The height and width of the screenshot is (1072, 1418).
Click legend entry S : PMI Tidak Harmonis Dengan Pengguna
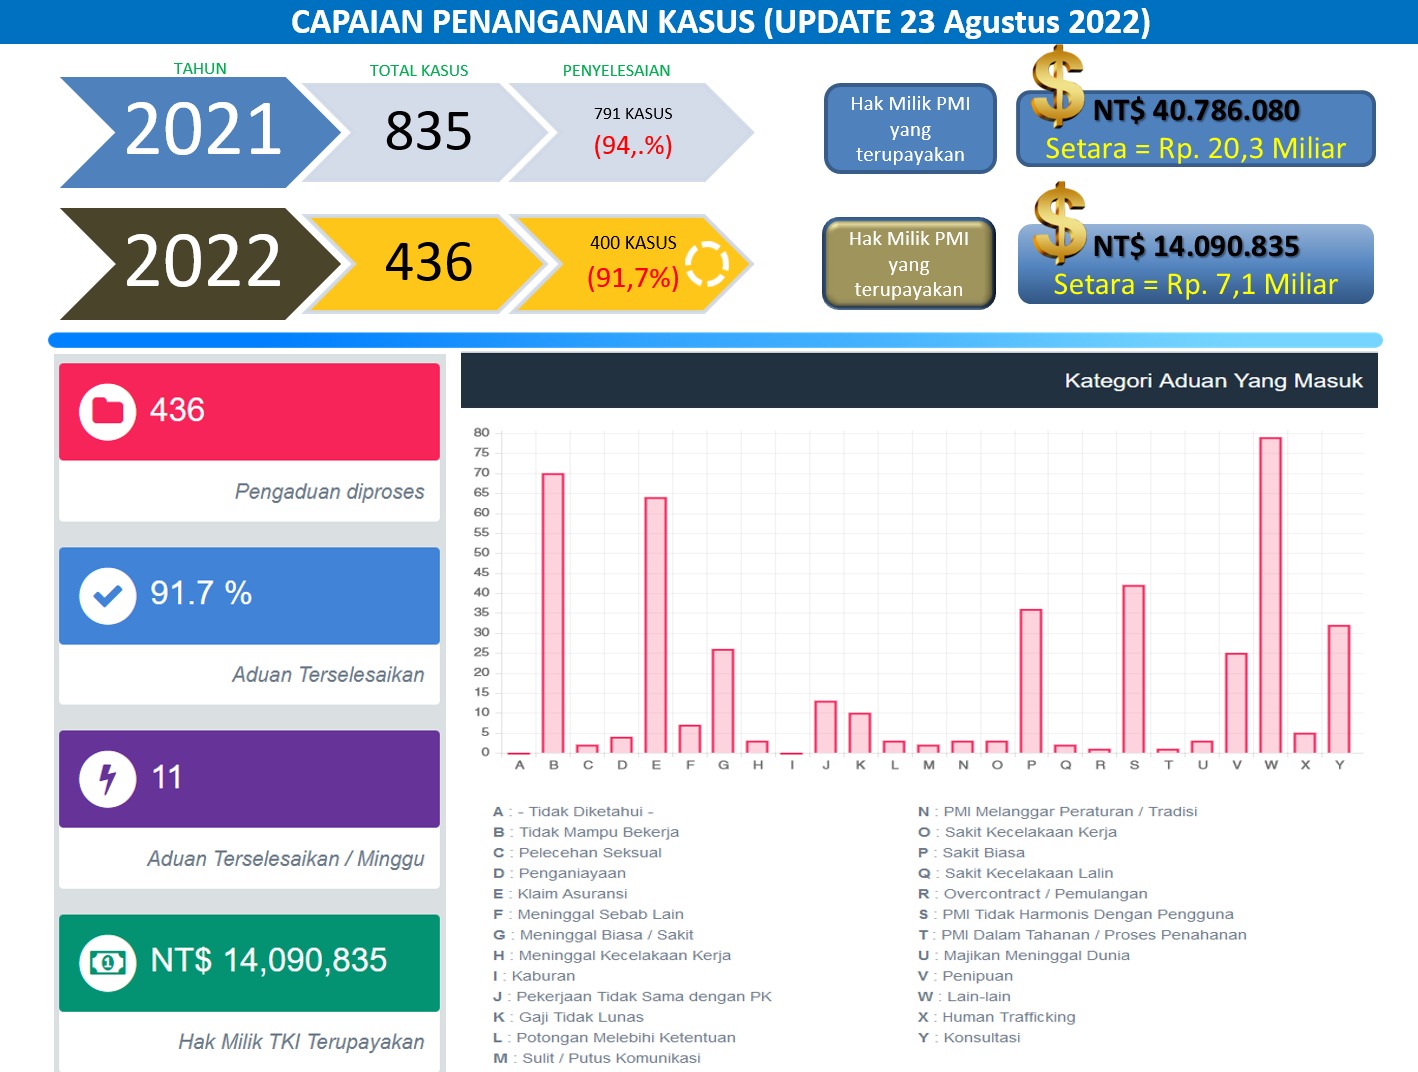click(1076, 914)
